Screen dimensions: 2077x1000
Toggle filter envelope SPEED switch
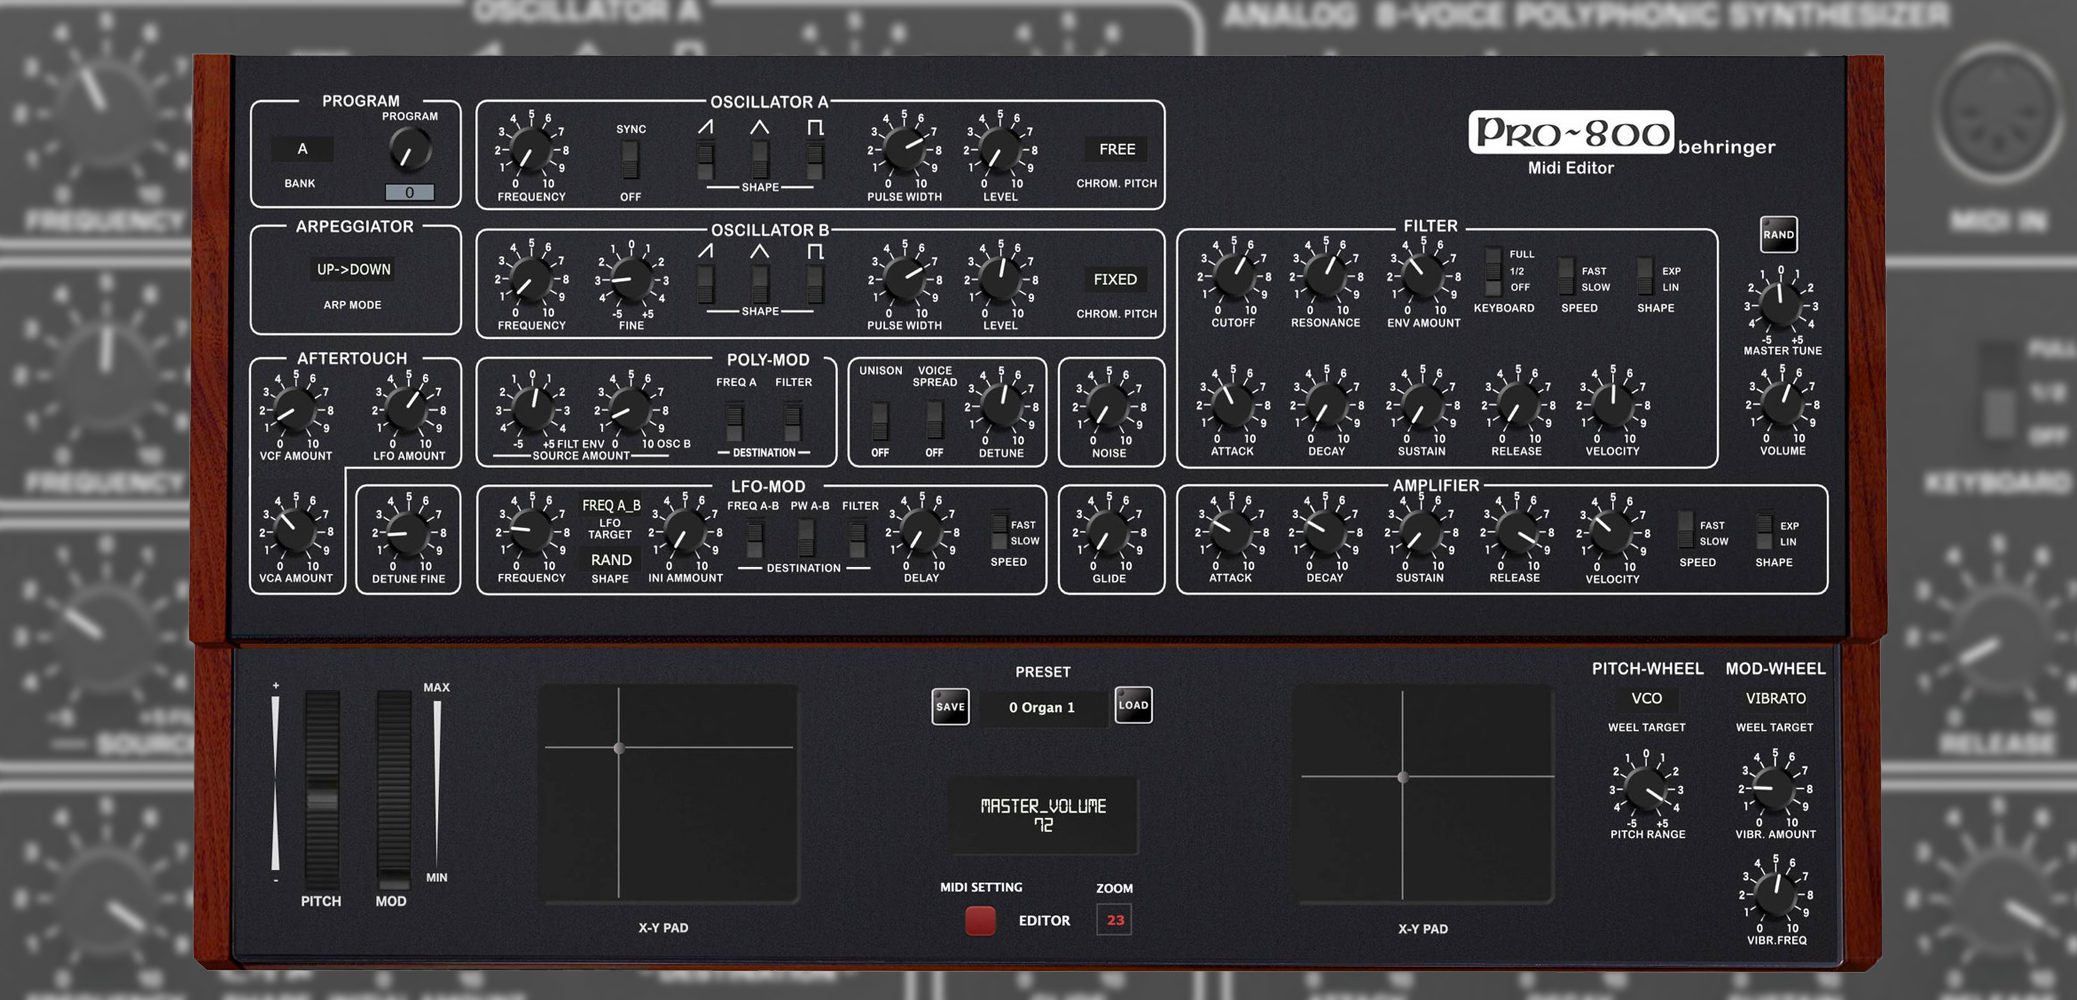pyautogui.click(x=1567, y=278)
